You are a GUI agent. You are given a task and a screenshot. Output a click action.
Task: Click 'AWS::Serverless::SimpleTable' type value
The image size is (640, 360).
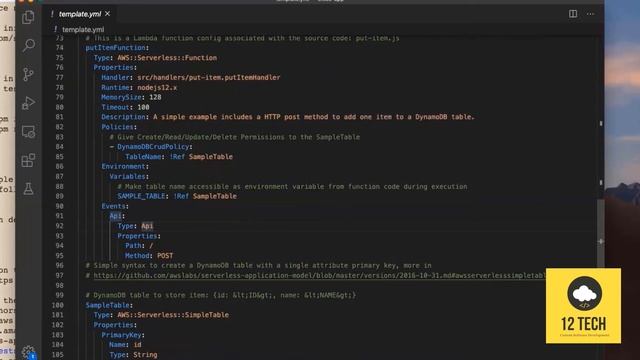click(x=173, y=315)
